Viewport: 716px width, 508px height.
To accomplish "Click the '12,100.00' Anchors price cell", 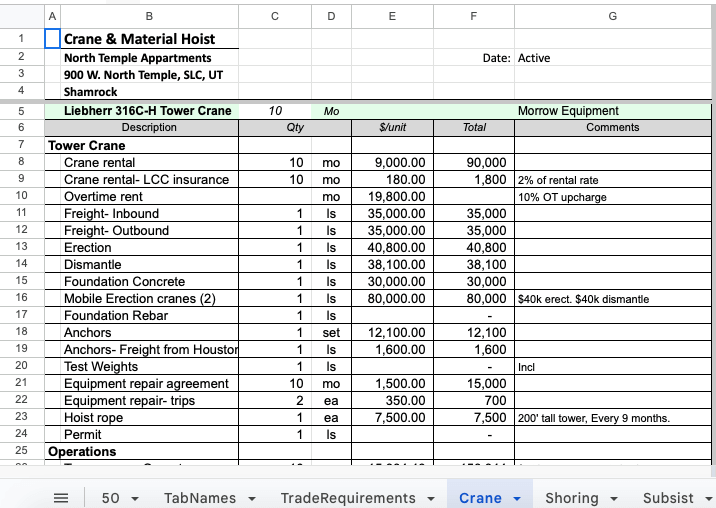I will click(392, 332).
